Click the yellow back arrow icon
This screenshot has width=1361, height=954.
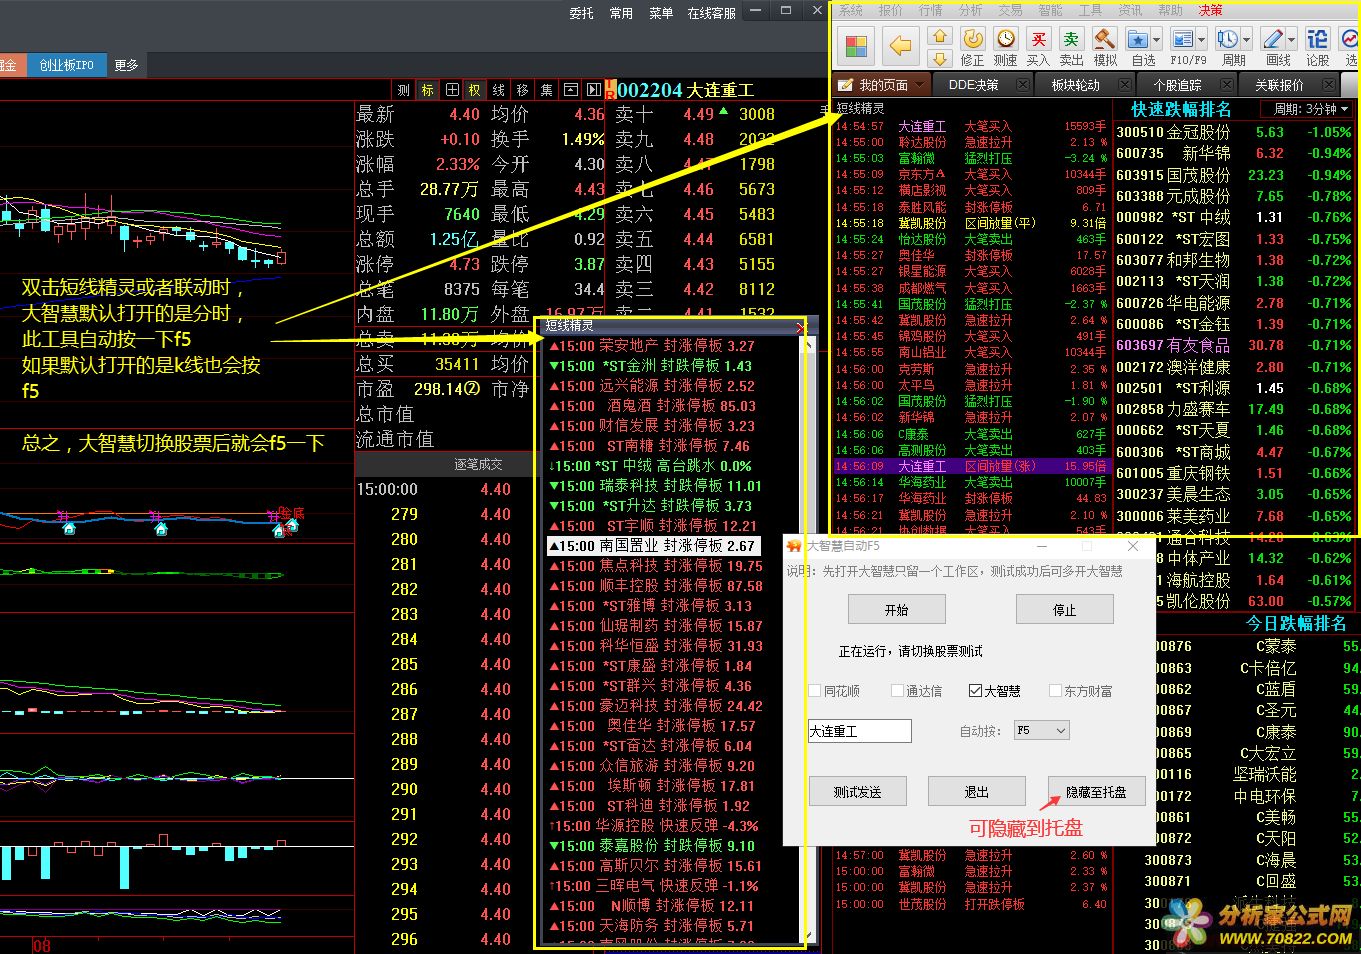pyautogui.click(x=901, y=46)
